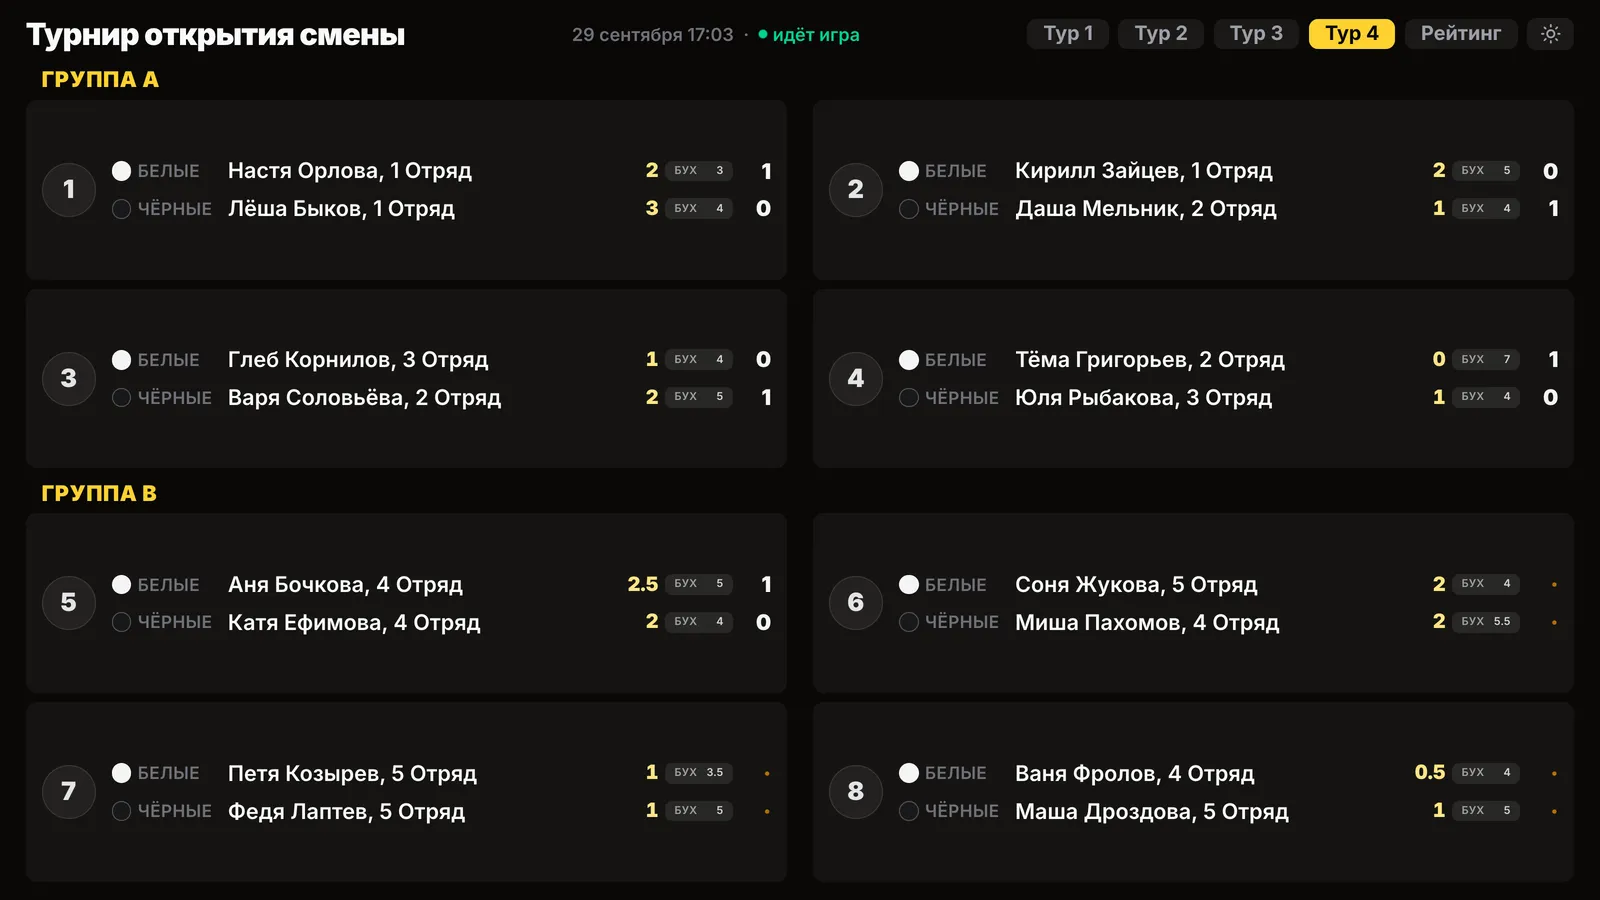Click white piece icon beside Настя Орлова
Image resolution: width=1600 pixels, height=900 pixels.
coord(122,171)
